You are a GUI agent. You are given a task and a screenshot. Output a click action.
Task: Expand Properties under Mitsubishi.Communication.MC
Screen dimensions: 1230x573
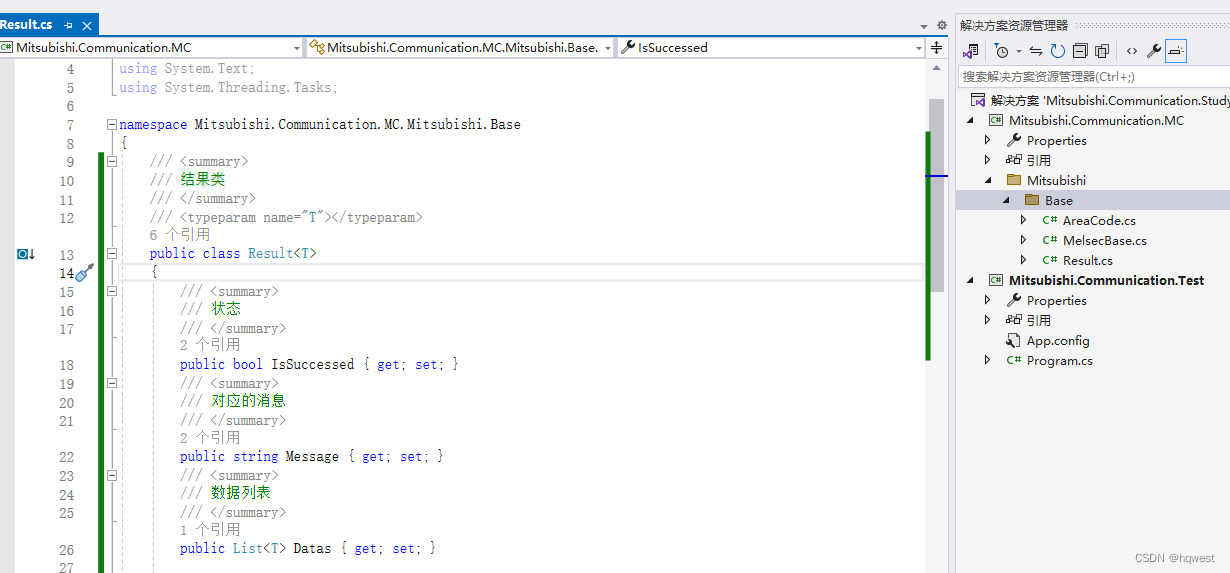987,140
